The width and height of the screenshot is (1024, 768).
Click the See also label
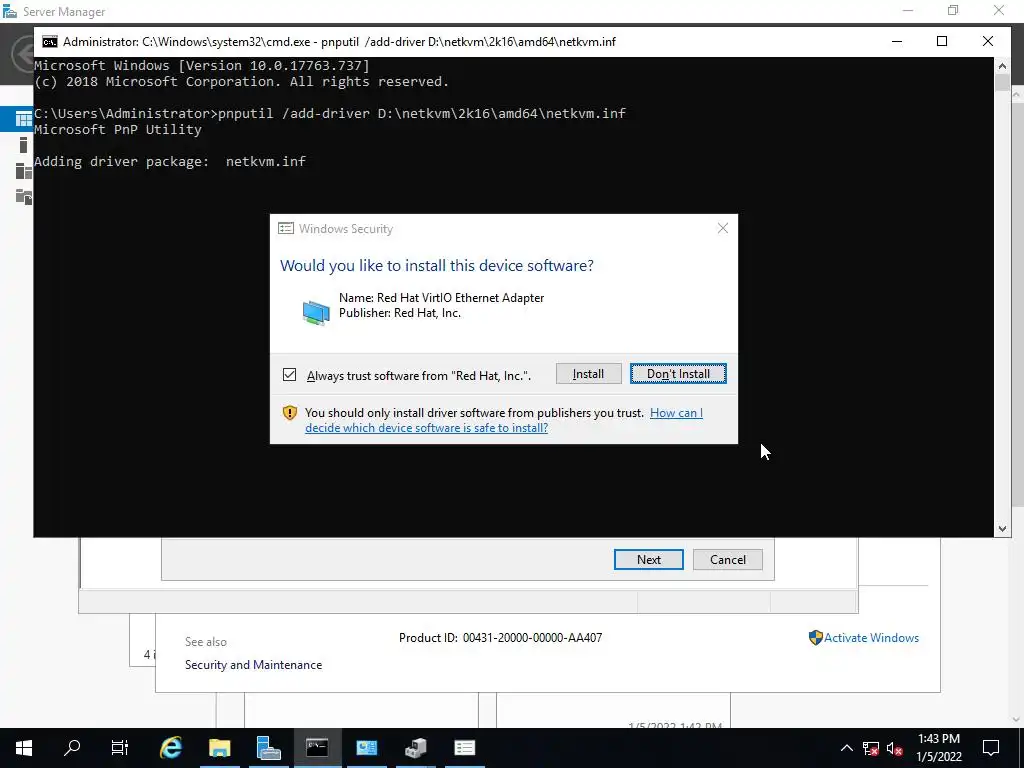pos(206,641)
